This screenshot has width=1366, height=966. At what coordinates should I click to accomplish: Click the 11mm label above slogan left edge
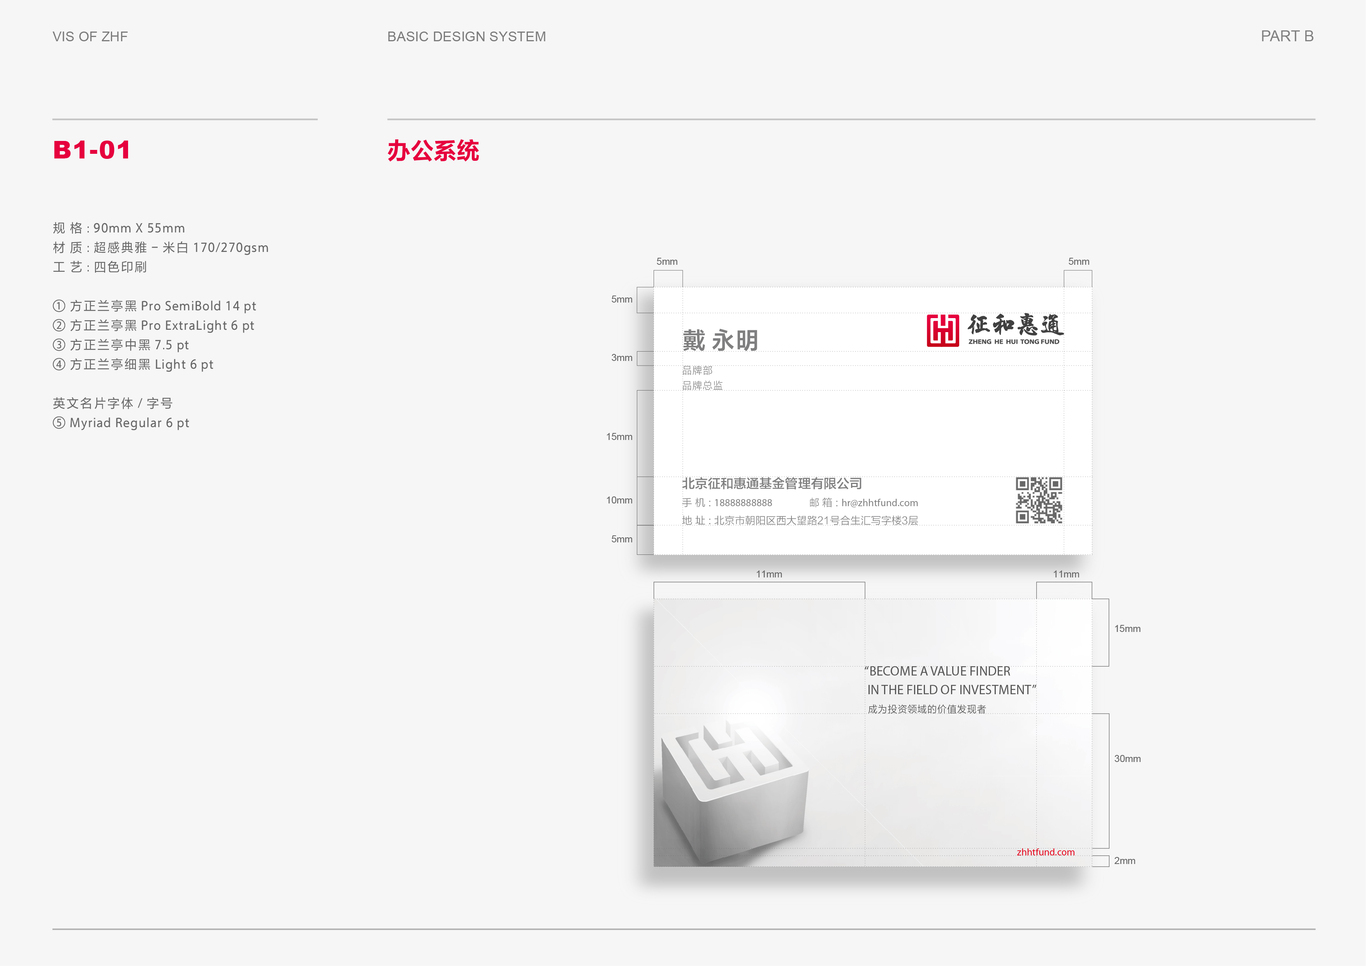coord(769,574)
